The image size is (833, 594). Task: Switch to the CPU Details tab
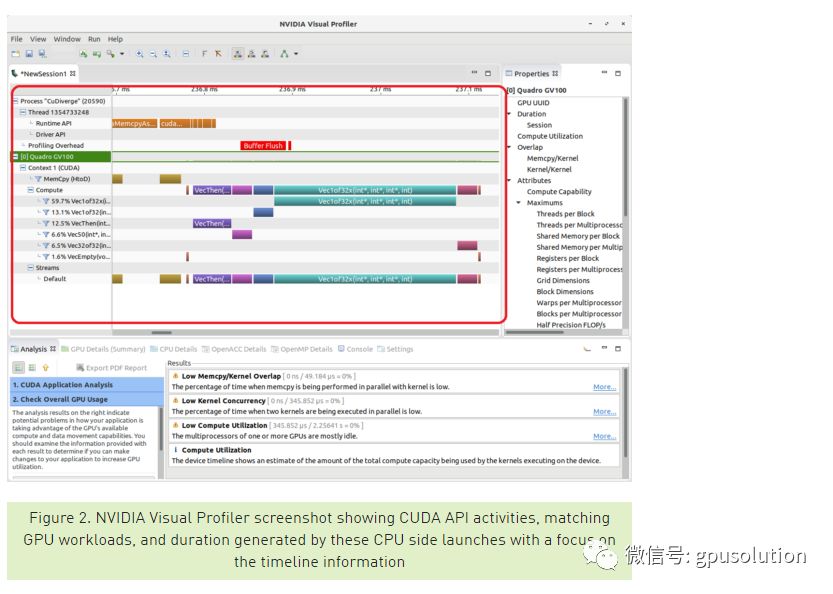pos(174,349)
